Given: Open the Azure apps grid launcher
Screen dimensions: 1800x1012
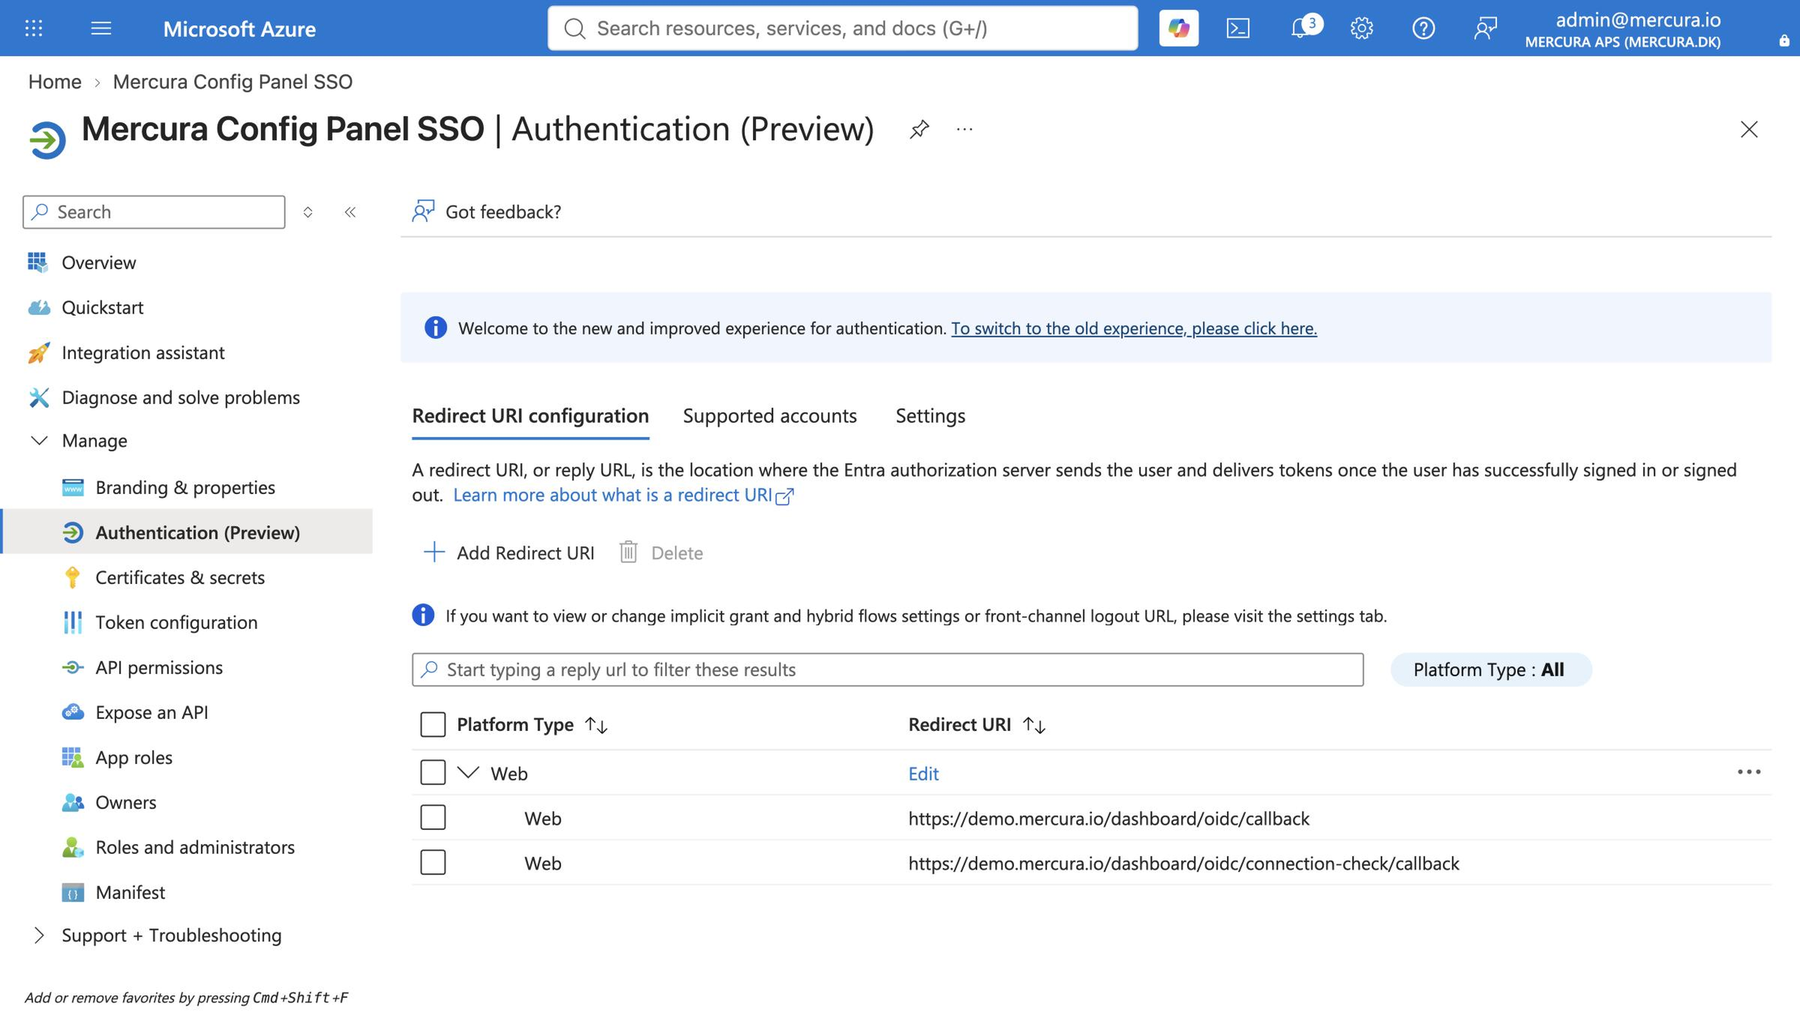Looking at the screenshot, I should tap(33, 28).
